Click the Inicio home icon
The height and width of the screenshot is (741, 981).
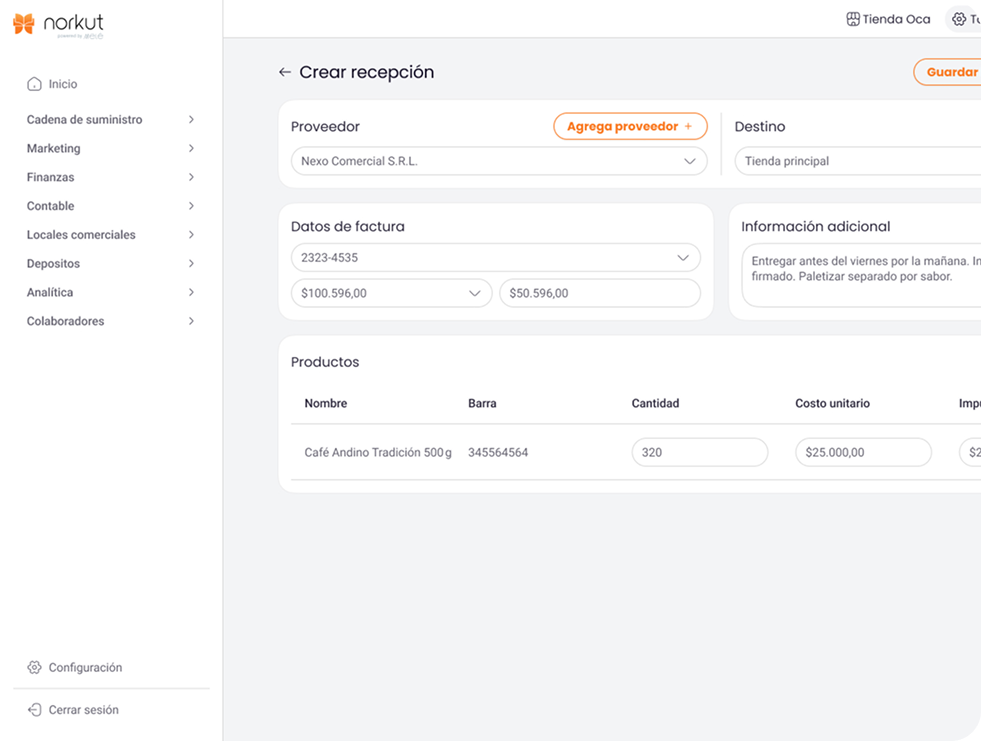[34, 84]
